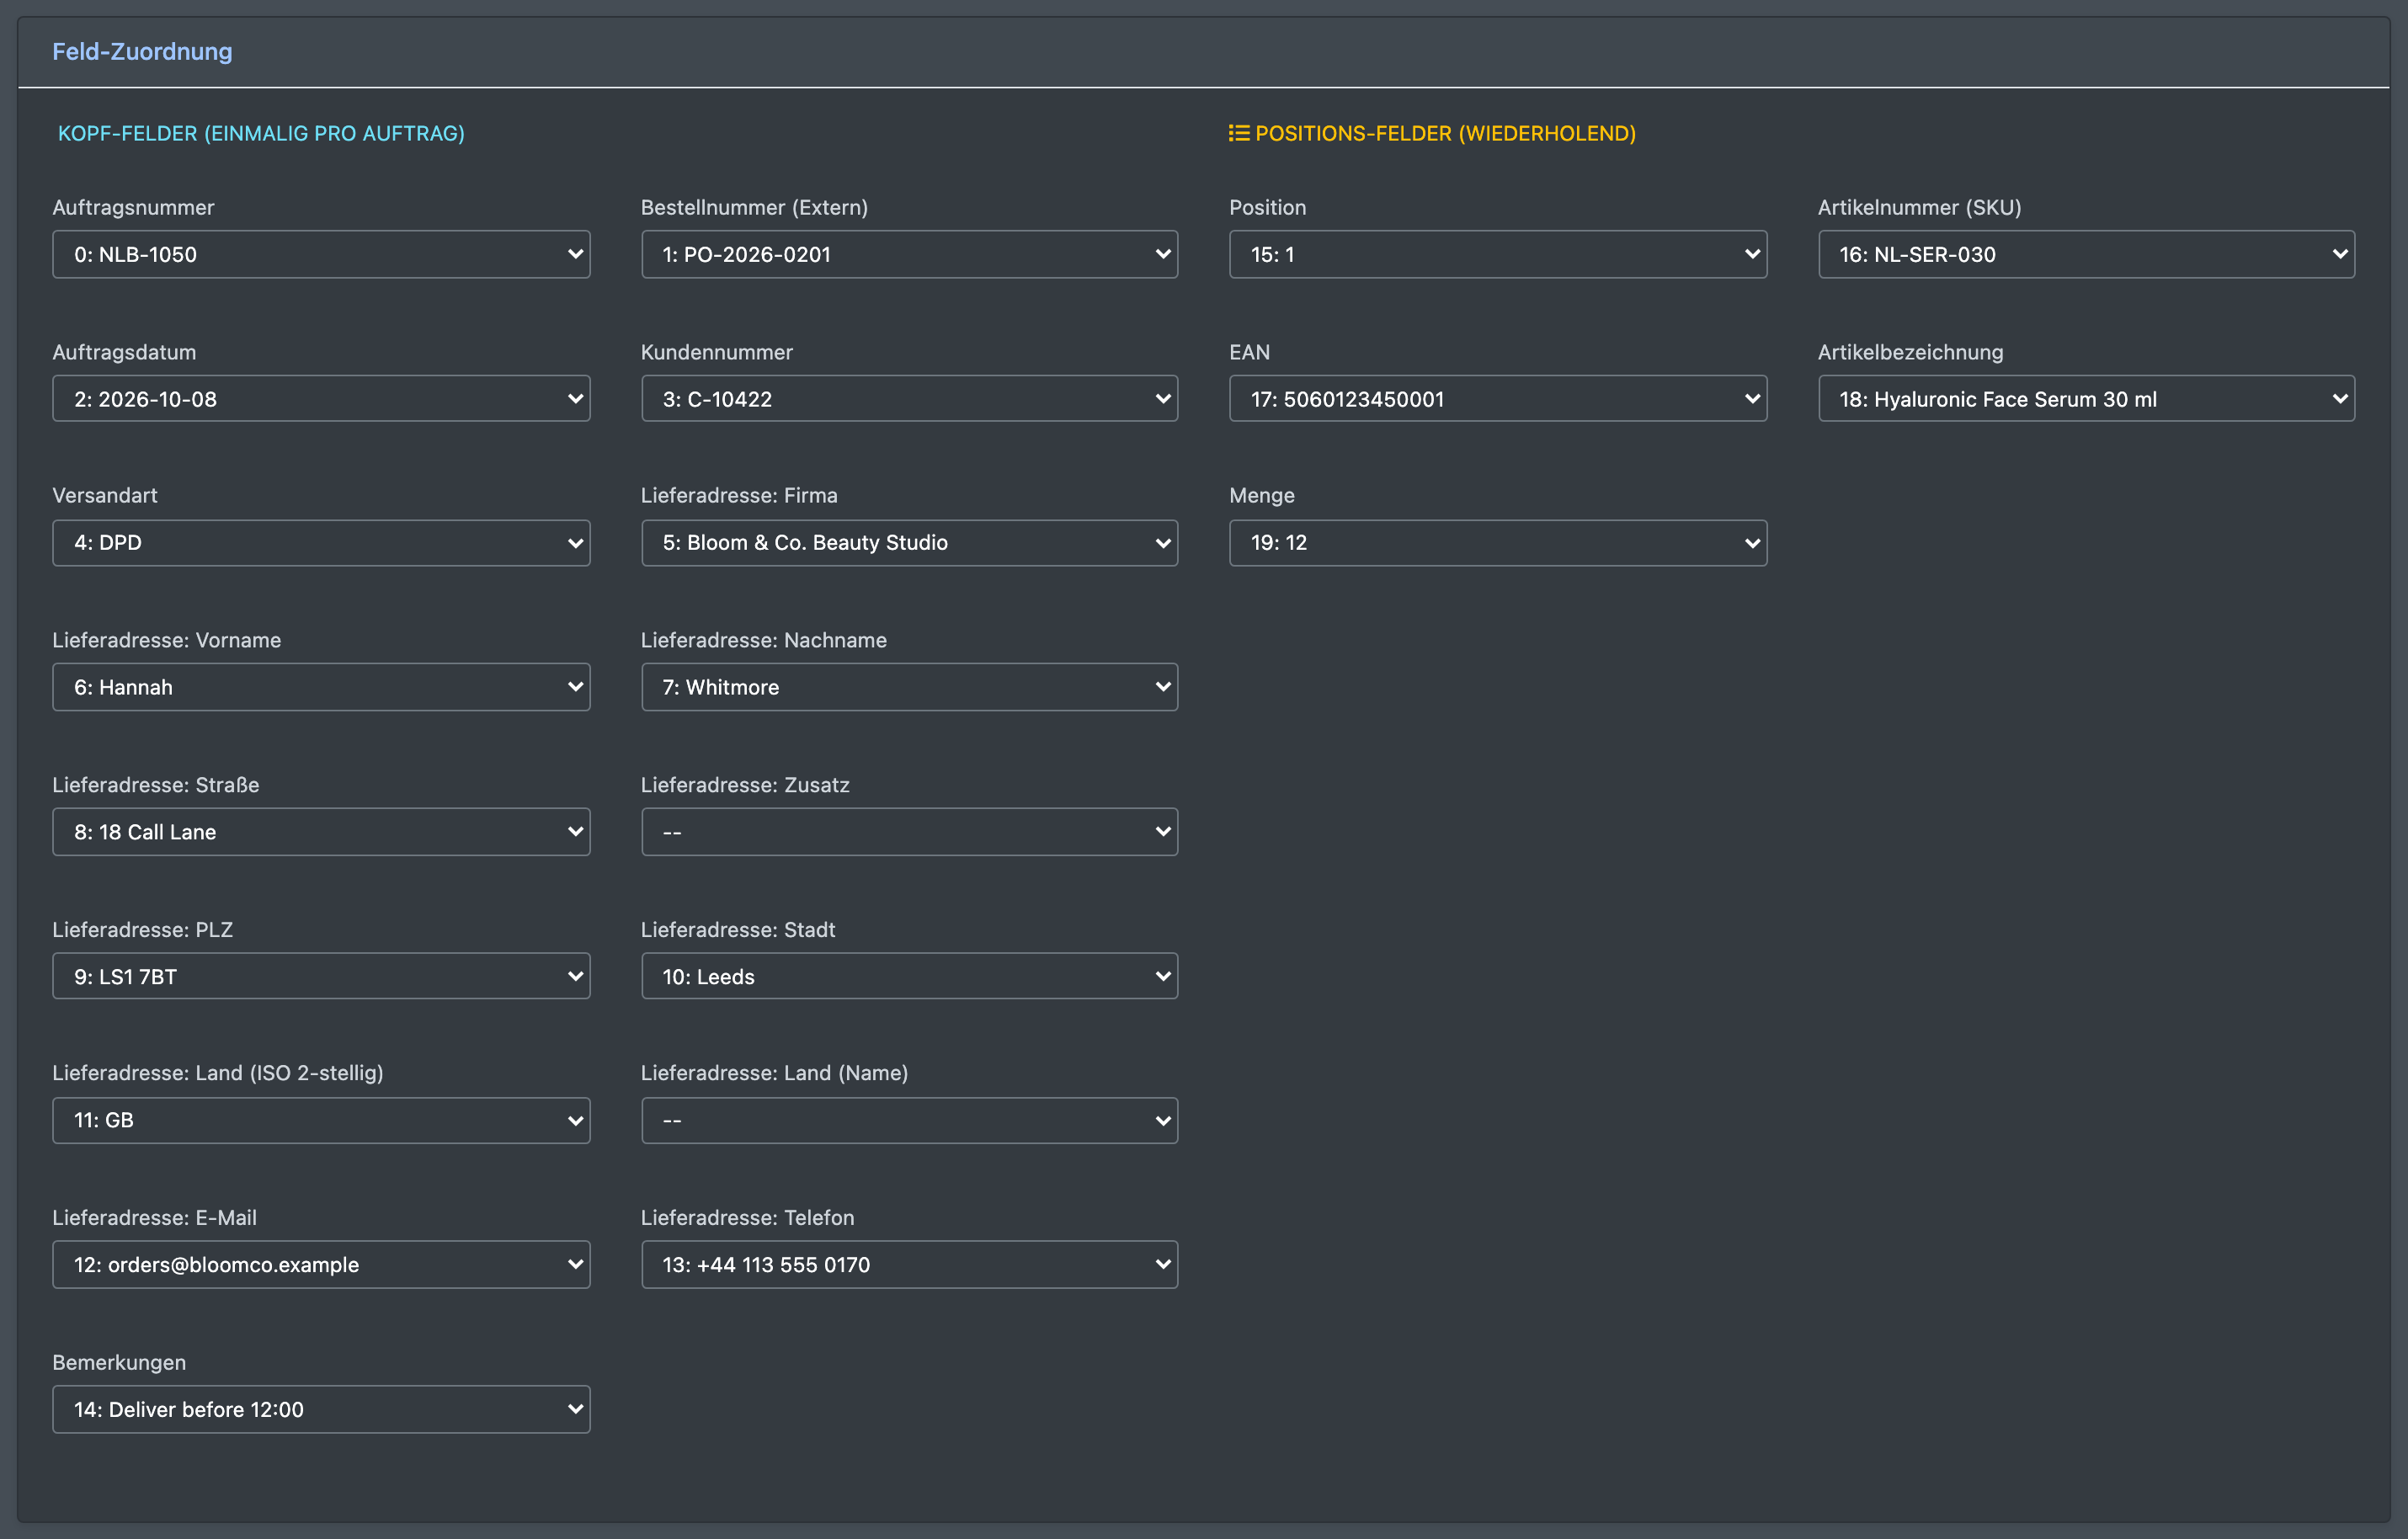
Task: Open the empty Lieferadresse: Zusatz dropdown
Action: click(x=909, y=832)
